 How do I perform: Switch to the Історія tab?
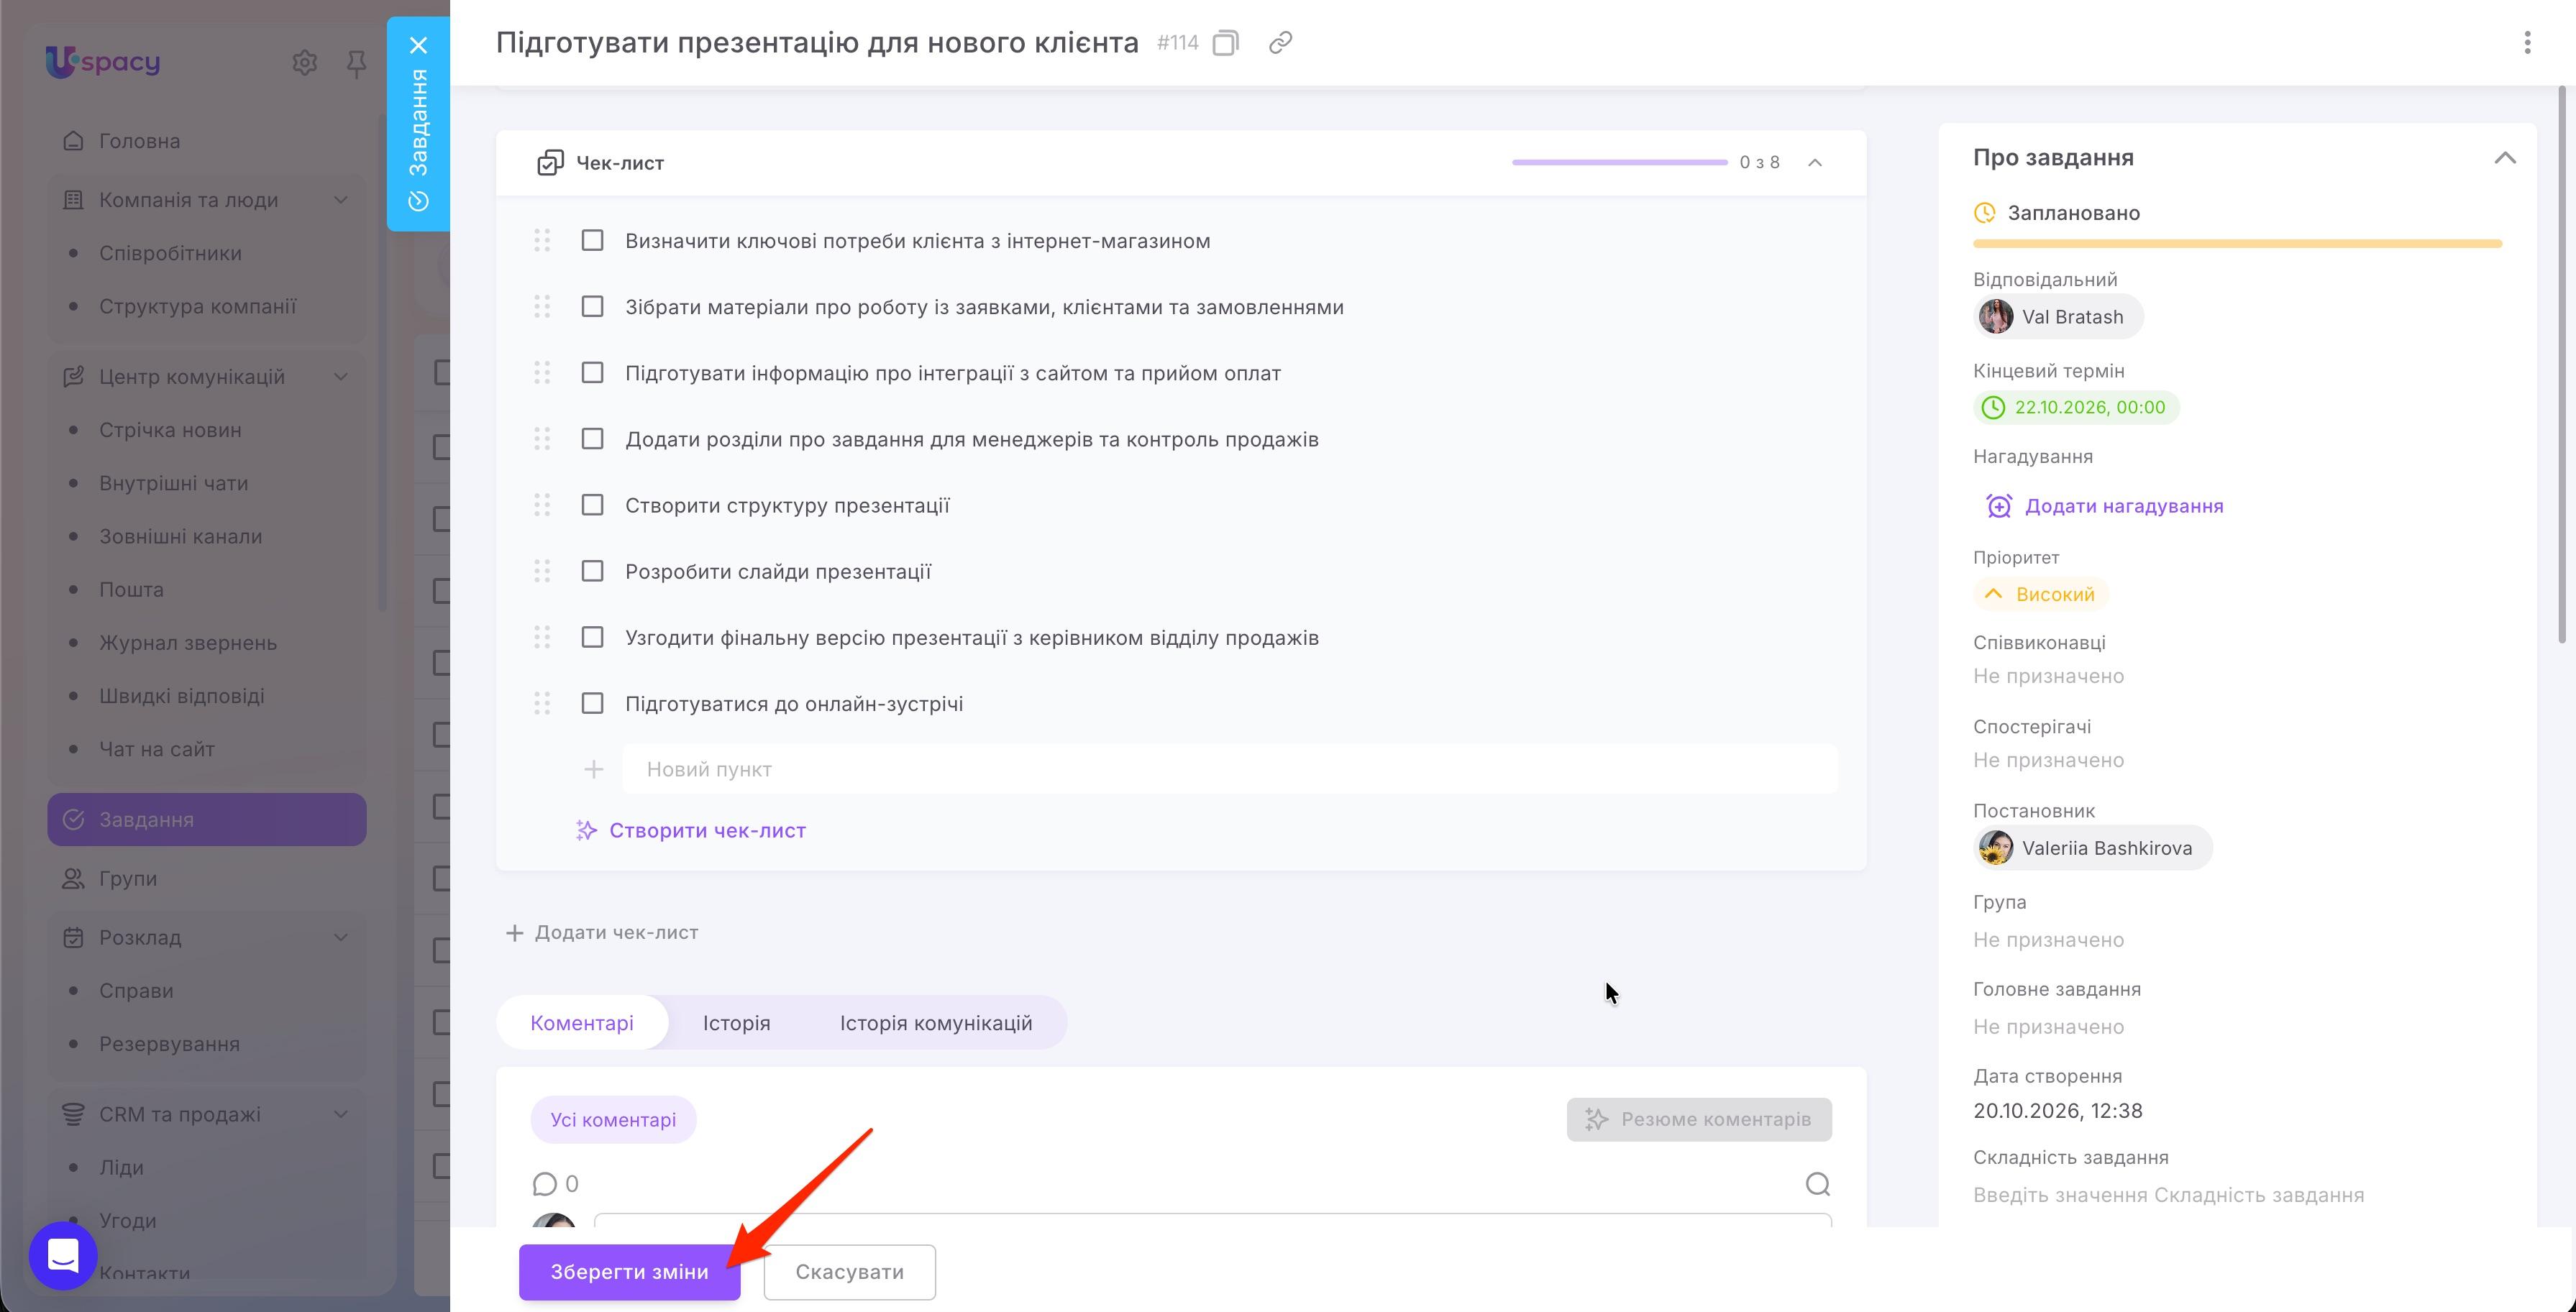tap(736, 1023)
